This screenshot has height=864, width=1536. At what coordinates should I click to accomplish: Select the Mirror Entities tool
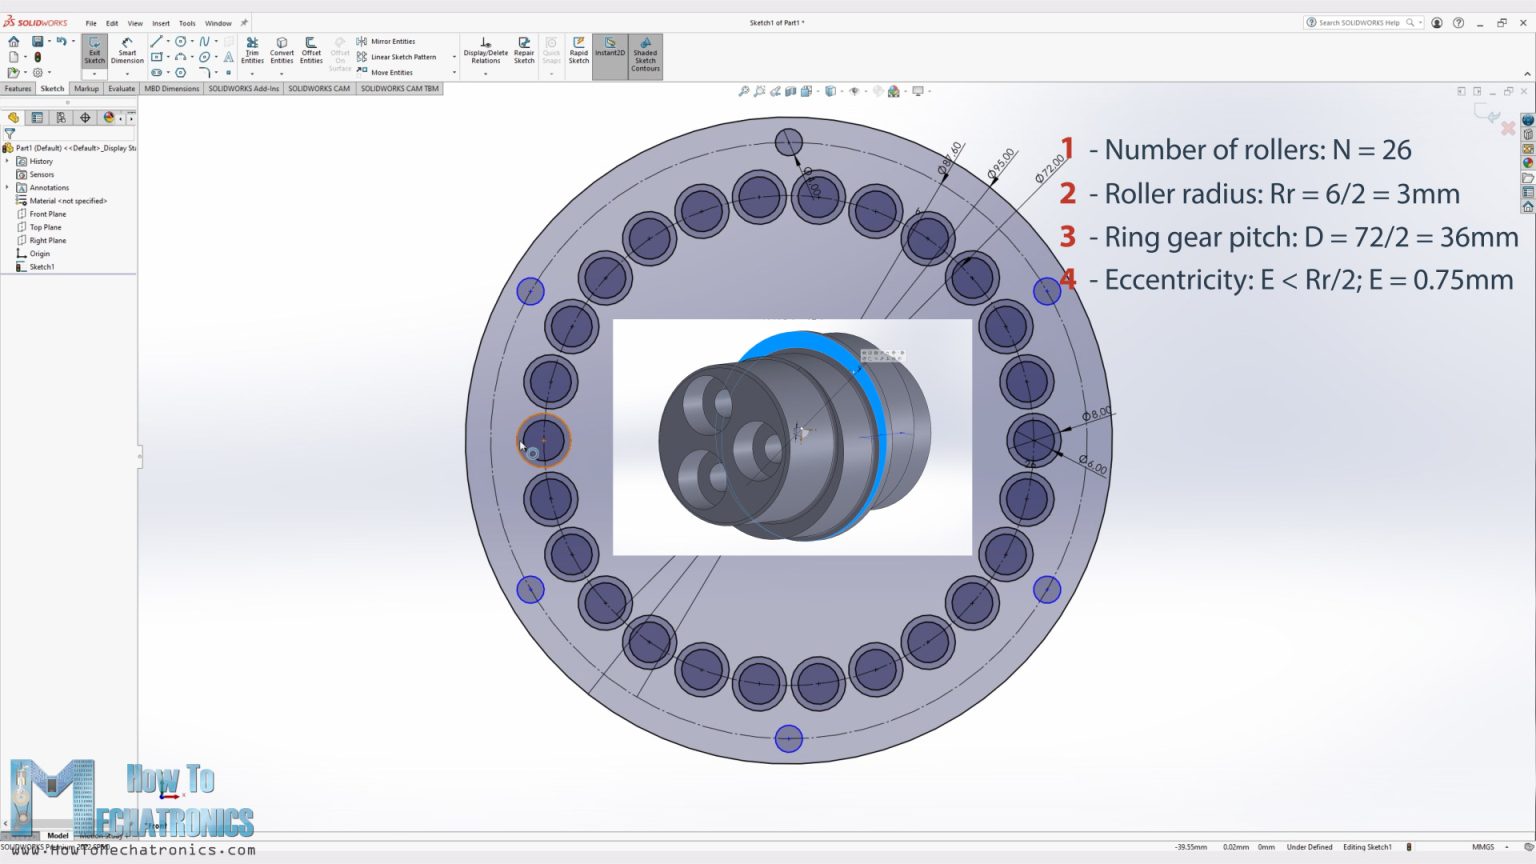tap(392, 41)
